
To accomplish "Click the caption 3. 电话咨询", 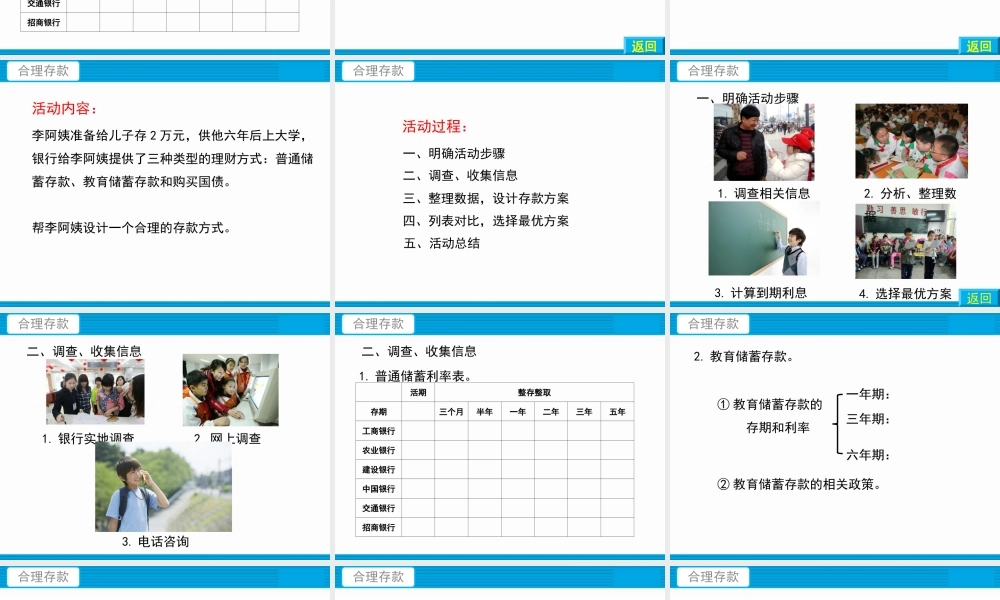I will (x=155, y=541).
